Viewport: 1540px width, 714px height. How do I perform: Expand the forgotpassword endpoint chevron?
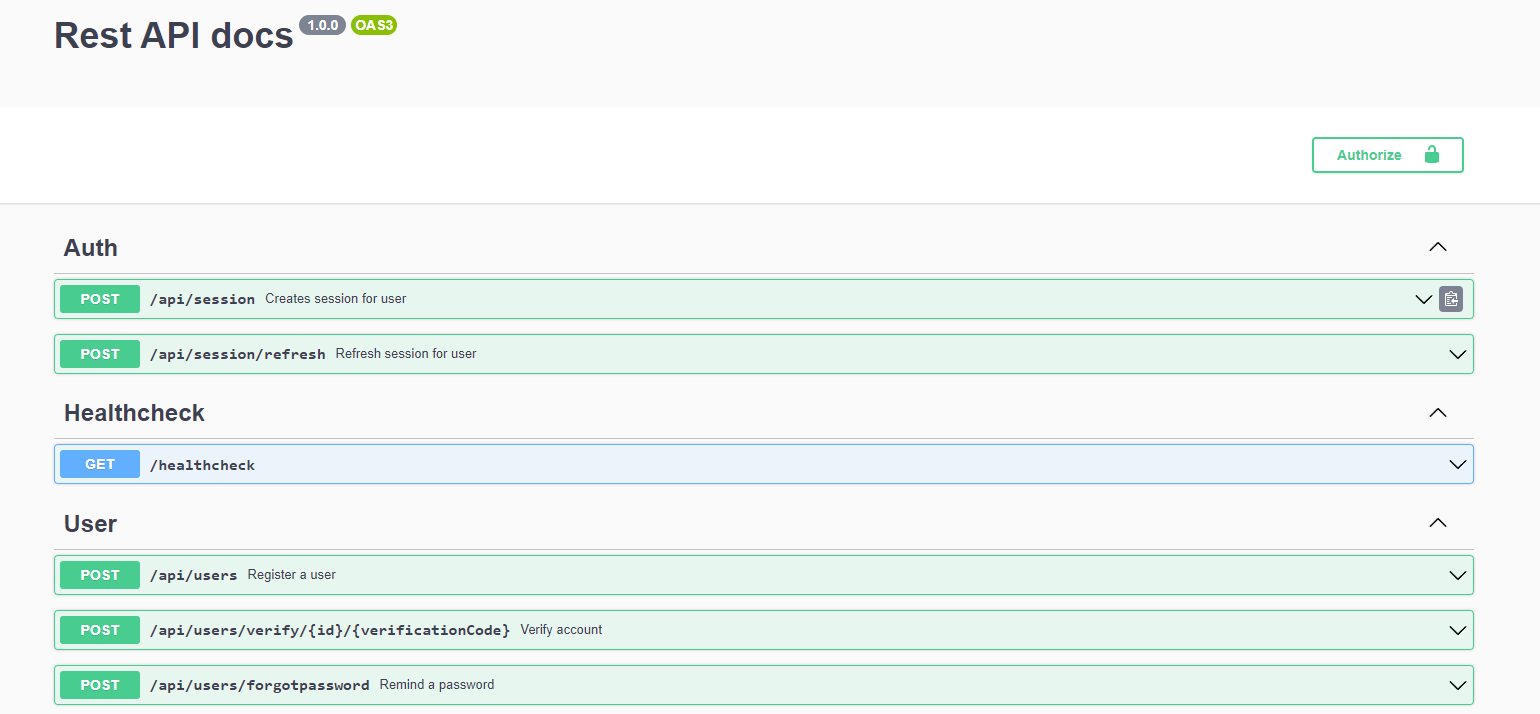tap(1457, 685)
